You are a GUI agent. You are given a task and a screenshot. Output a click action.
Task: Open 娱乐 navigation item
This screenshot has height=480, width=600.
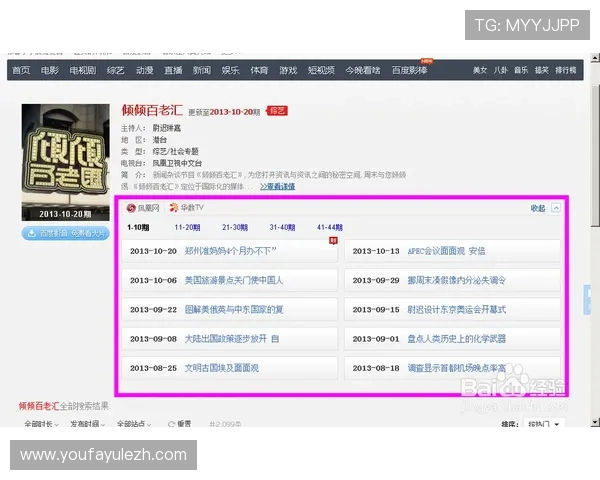pos(230,70)
